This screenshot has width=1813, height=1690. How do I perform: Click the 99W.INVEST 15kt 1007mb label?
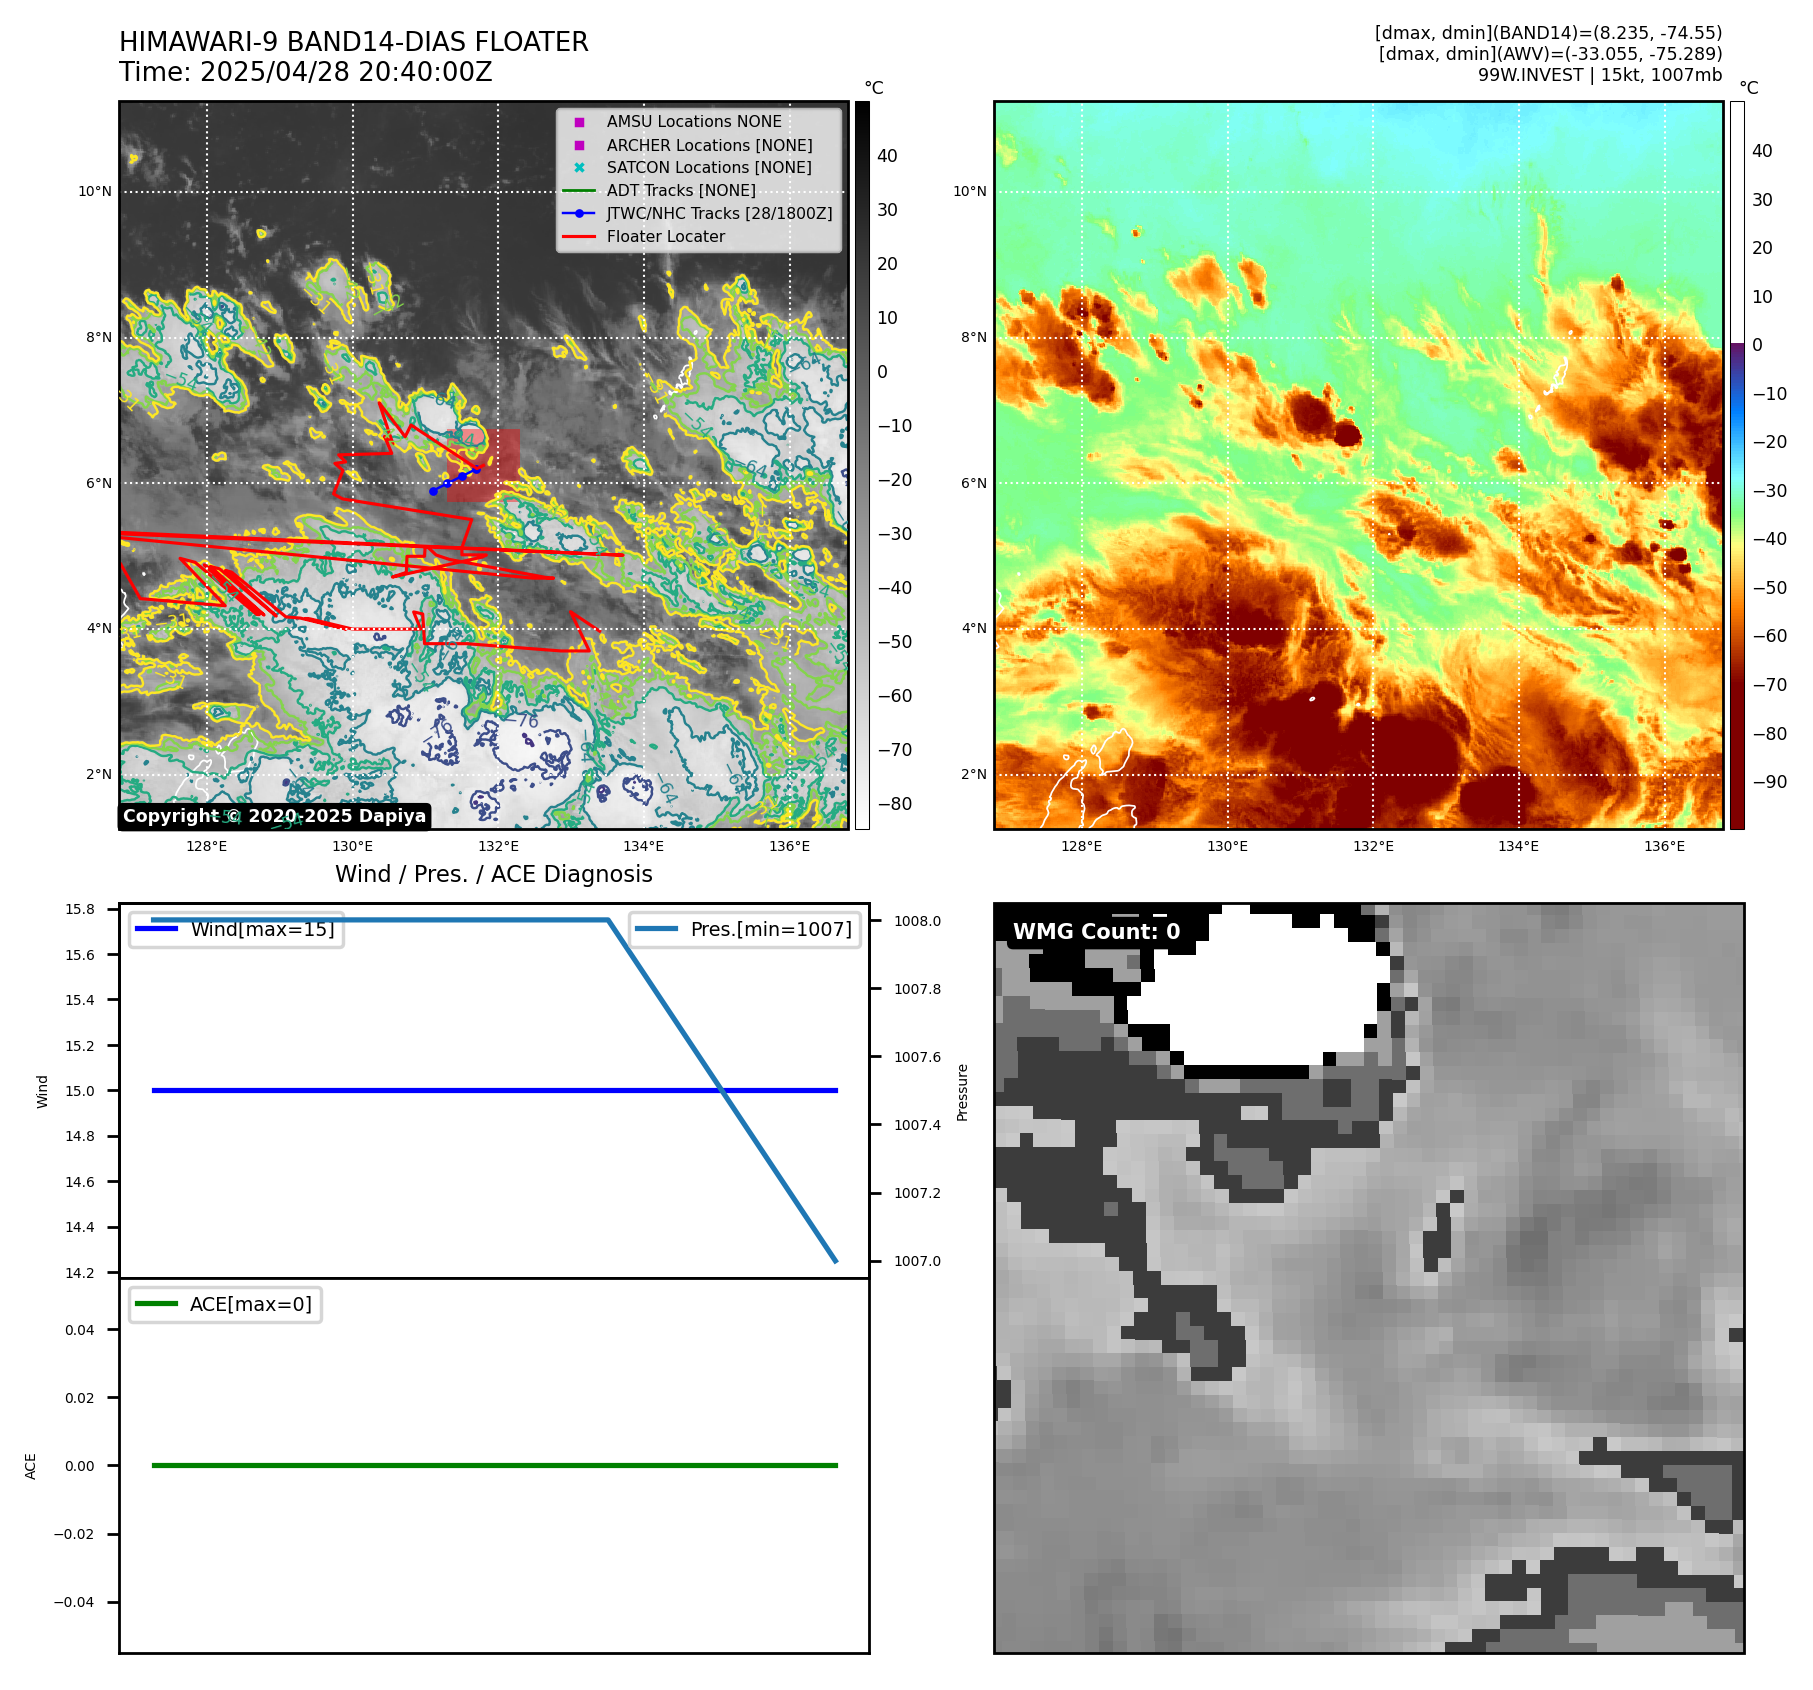click(x=1600, y=75)
